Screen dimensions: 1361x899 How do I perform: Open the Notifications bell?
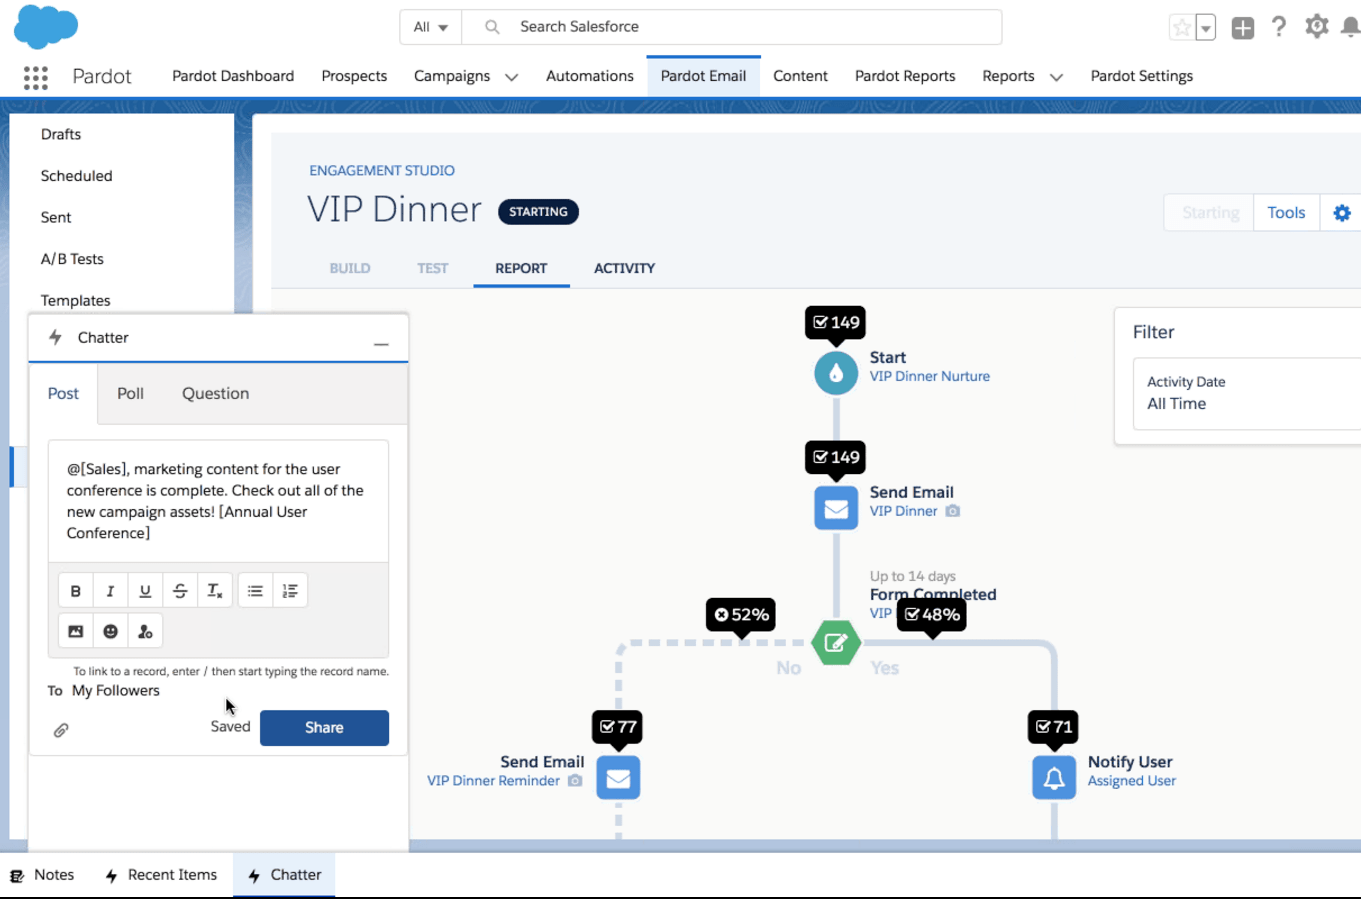[1350, 27]
